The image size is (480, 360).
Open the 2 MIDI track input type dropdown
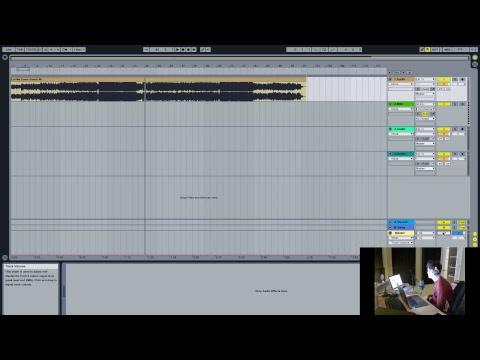pos(425,104)
